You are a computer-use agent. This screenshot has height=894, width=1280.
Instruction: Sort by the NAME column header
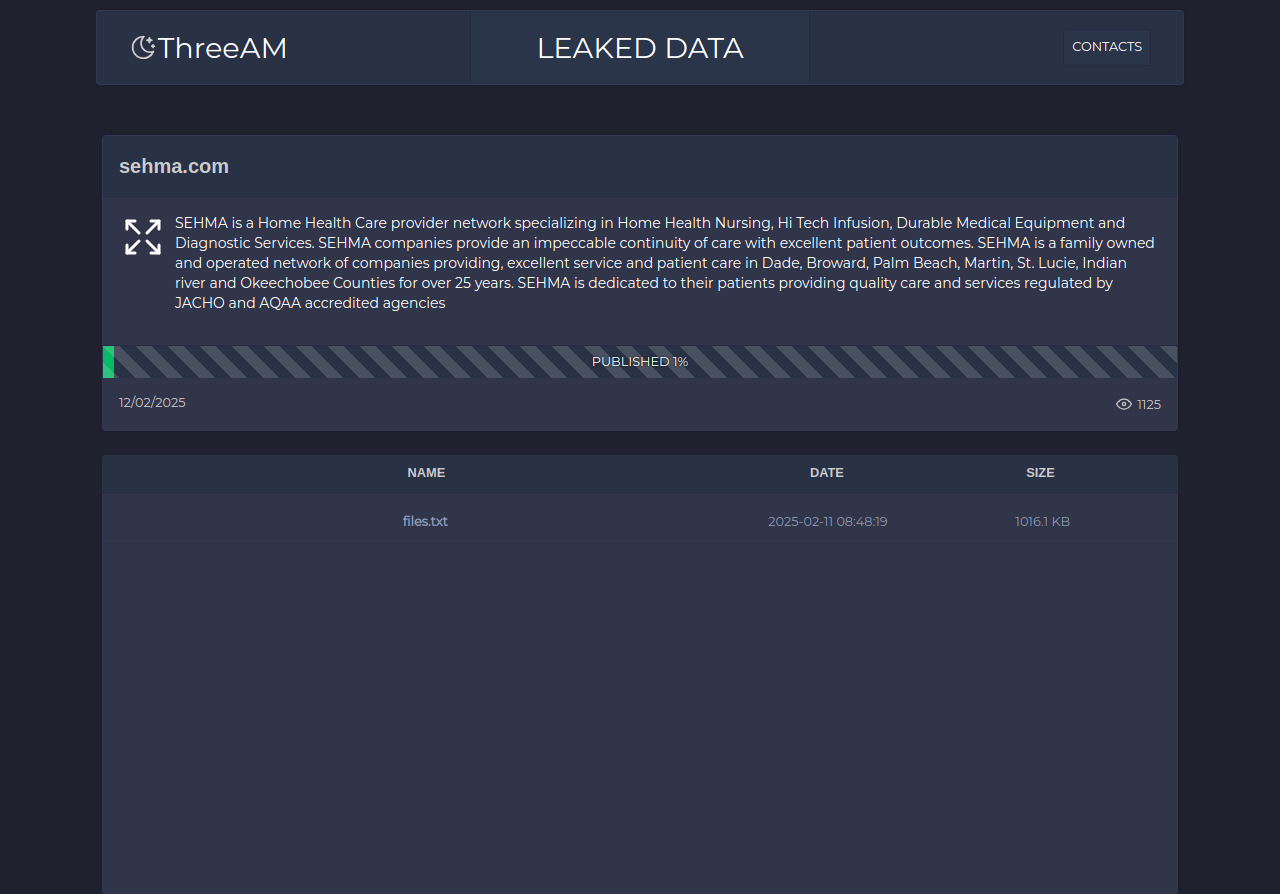[x=426, y=473]
